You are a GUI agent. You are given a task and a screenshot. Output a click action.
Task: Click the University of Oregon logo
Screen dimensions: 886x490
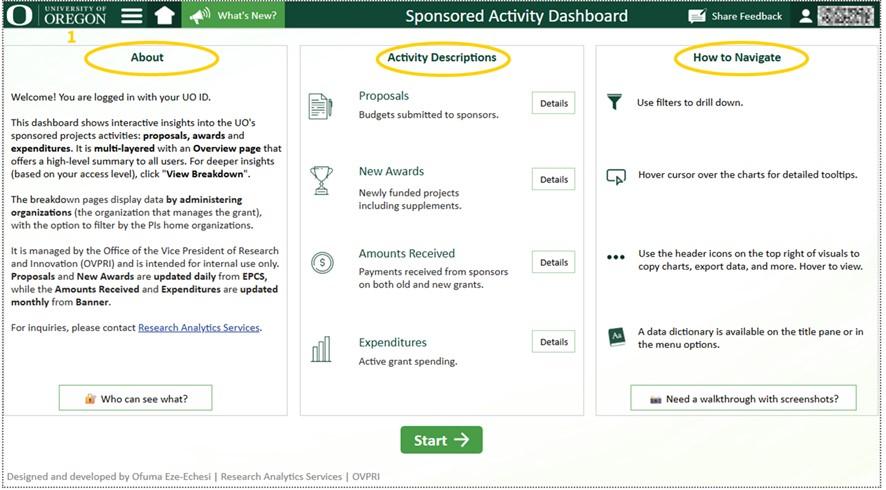[57, 15]
